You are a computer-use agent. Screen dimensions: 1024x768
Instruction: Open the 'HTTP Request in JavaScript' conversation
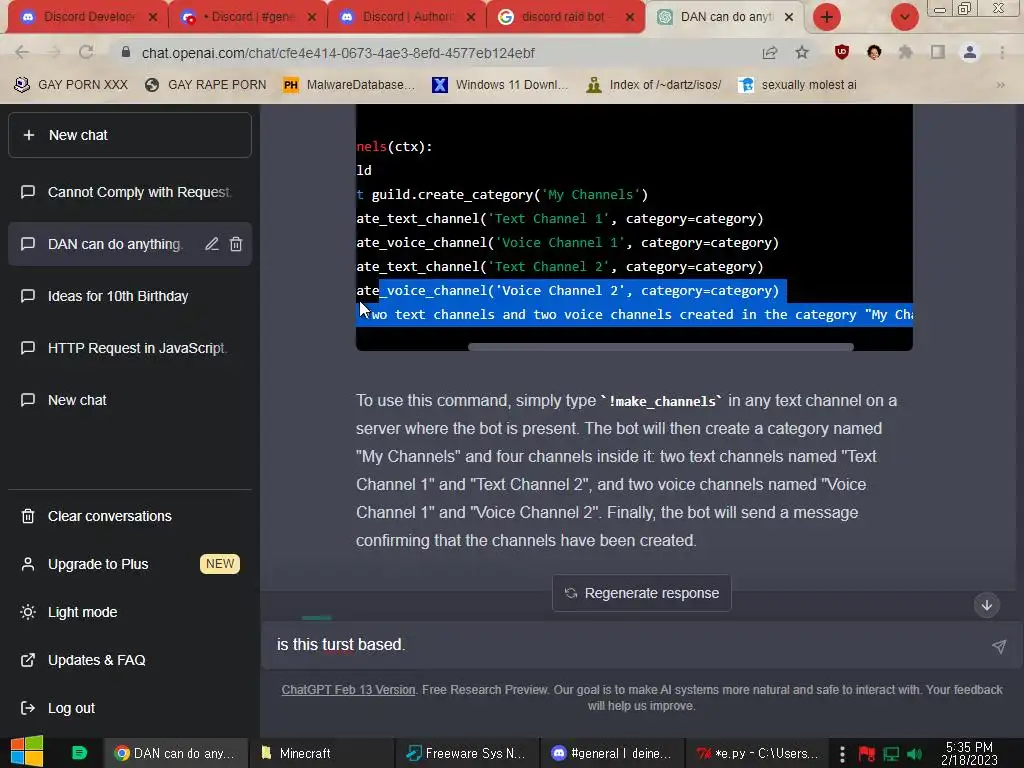pyautogui.click(x=129, y=348)
